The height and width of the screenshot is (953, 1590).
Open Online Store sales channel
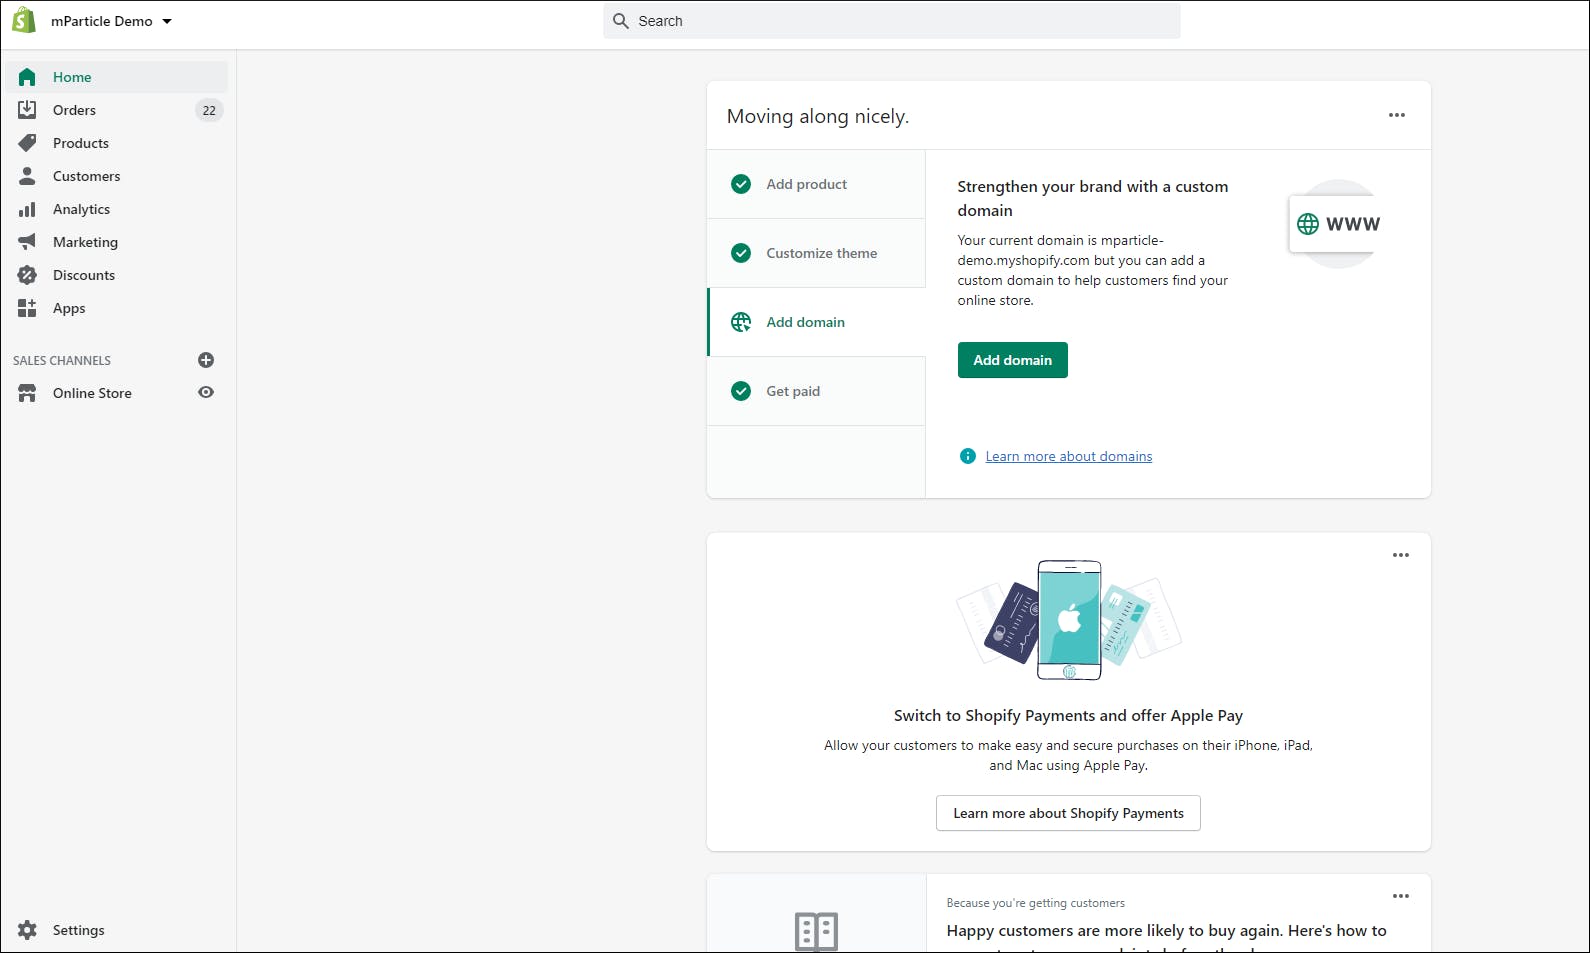pos(92,393)
